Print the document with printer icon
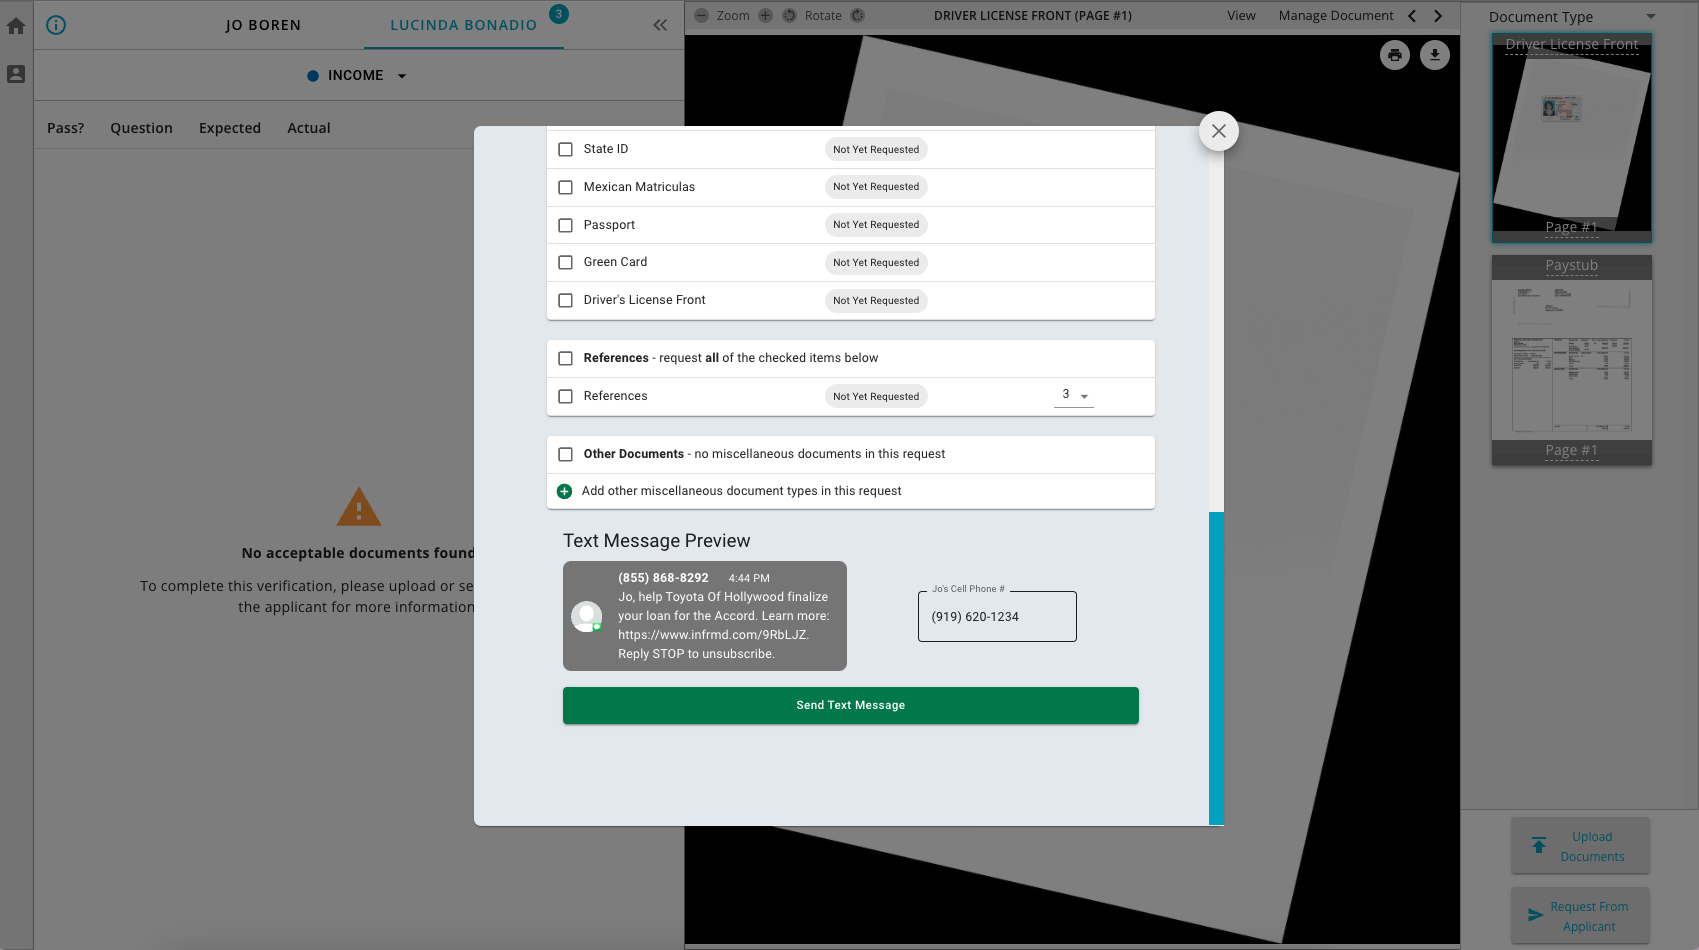 1395,55
